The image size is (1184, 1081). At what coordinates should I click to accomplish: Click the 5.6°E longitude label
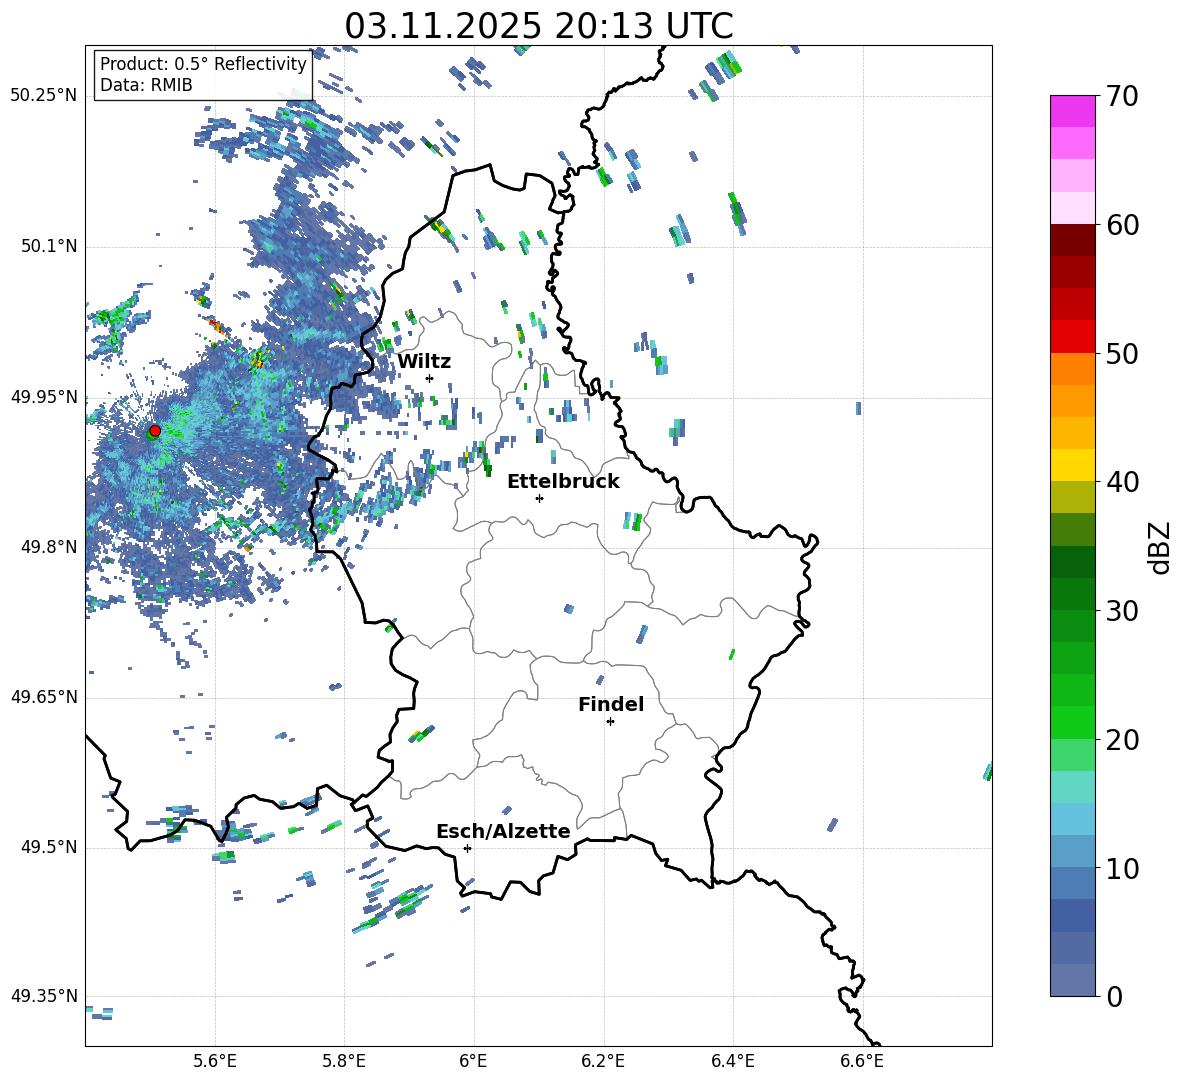(x=215, y=1061)
